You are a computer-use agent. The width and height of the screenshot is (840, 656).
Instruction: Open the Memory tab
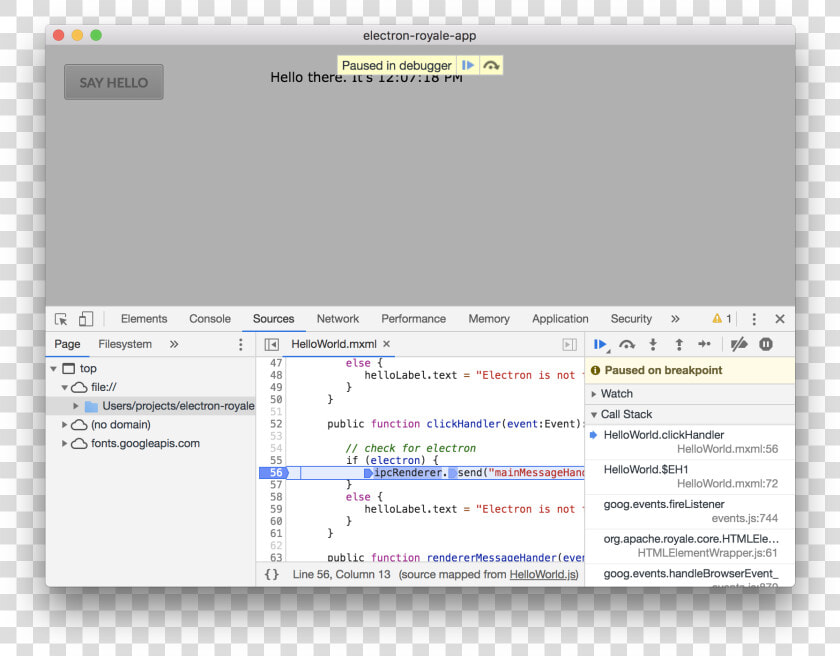tap(489, 319)
